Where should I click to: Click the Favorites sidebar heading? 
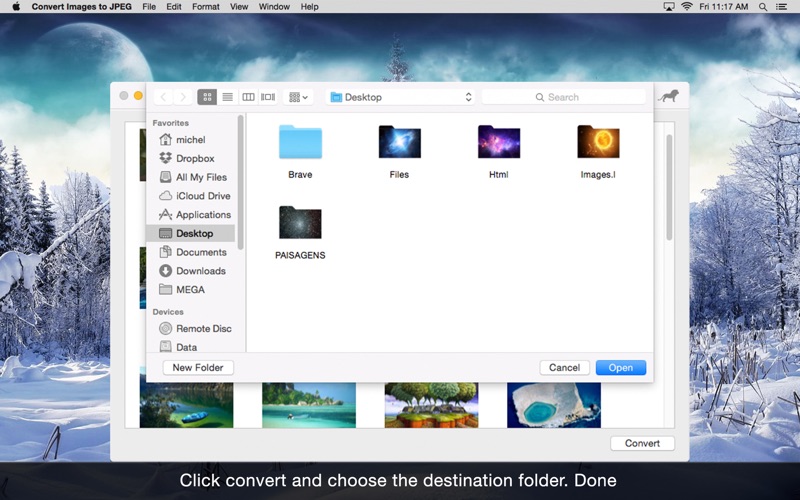170,123
